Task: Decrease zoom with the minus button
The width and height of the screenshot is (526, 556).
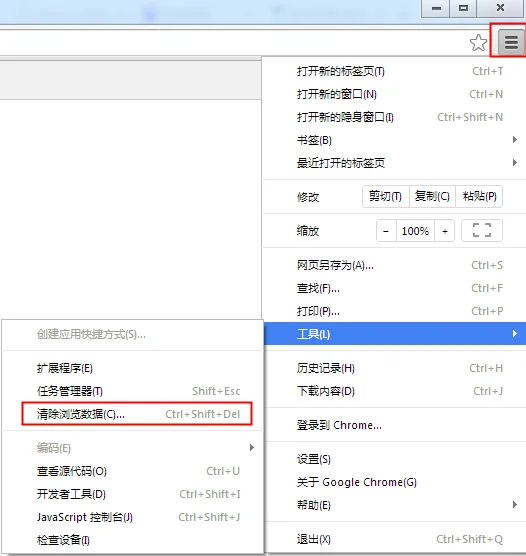Action: tap(386, 231)
